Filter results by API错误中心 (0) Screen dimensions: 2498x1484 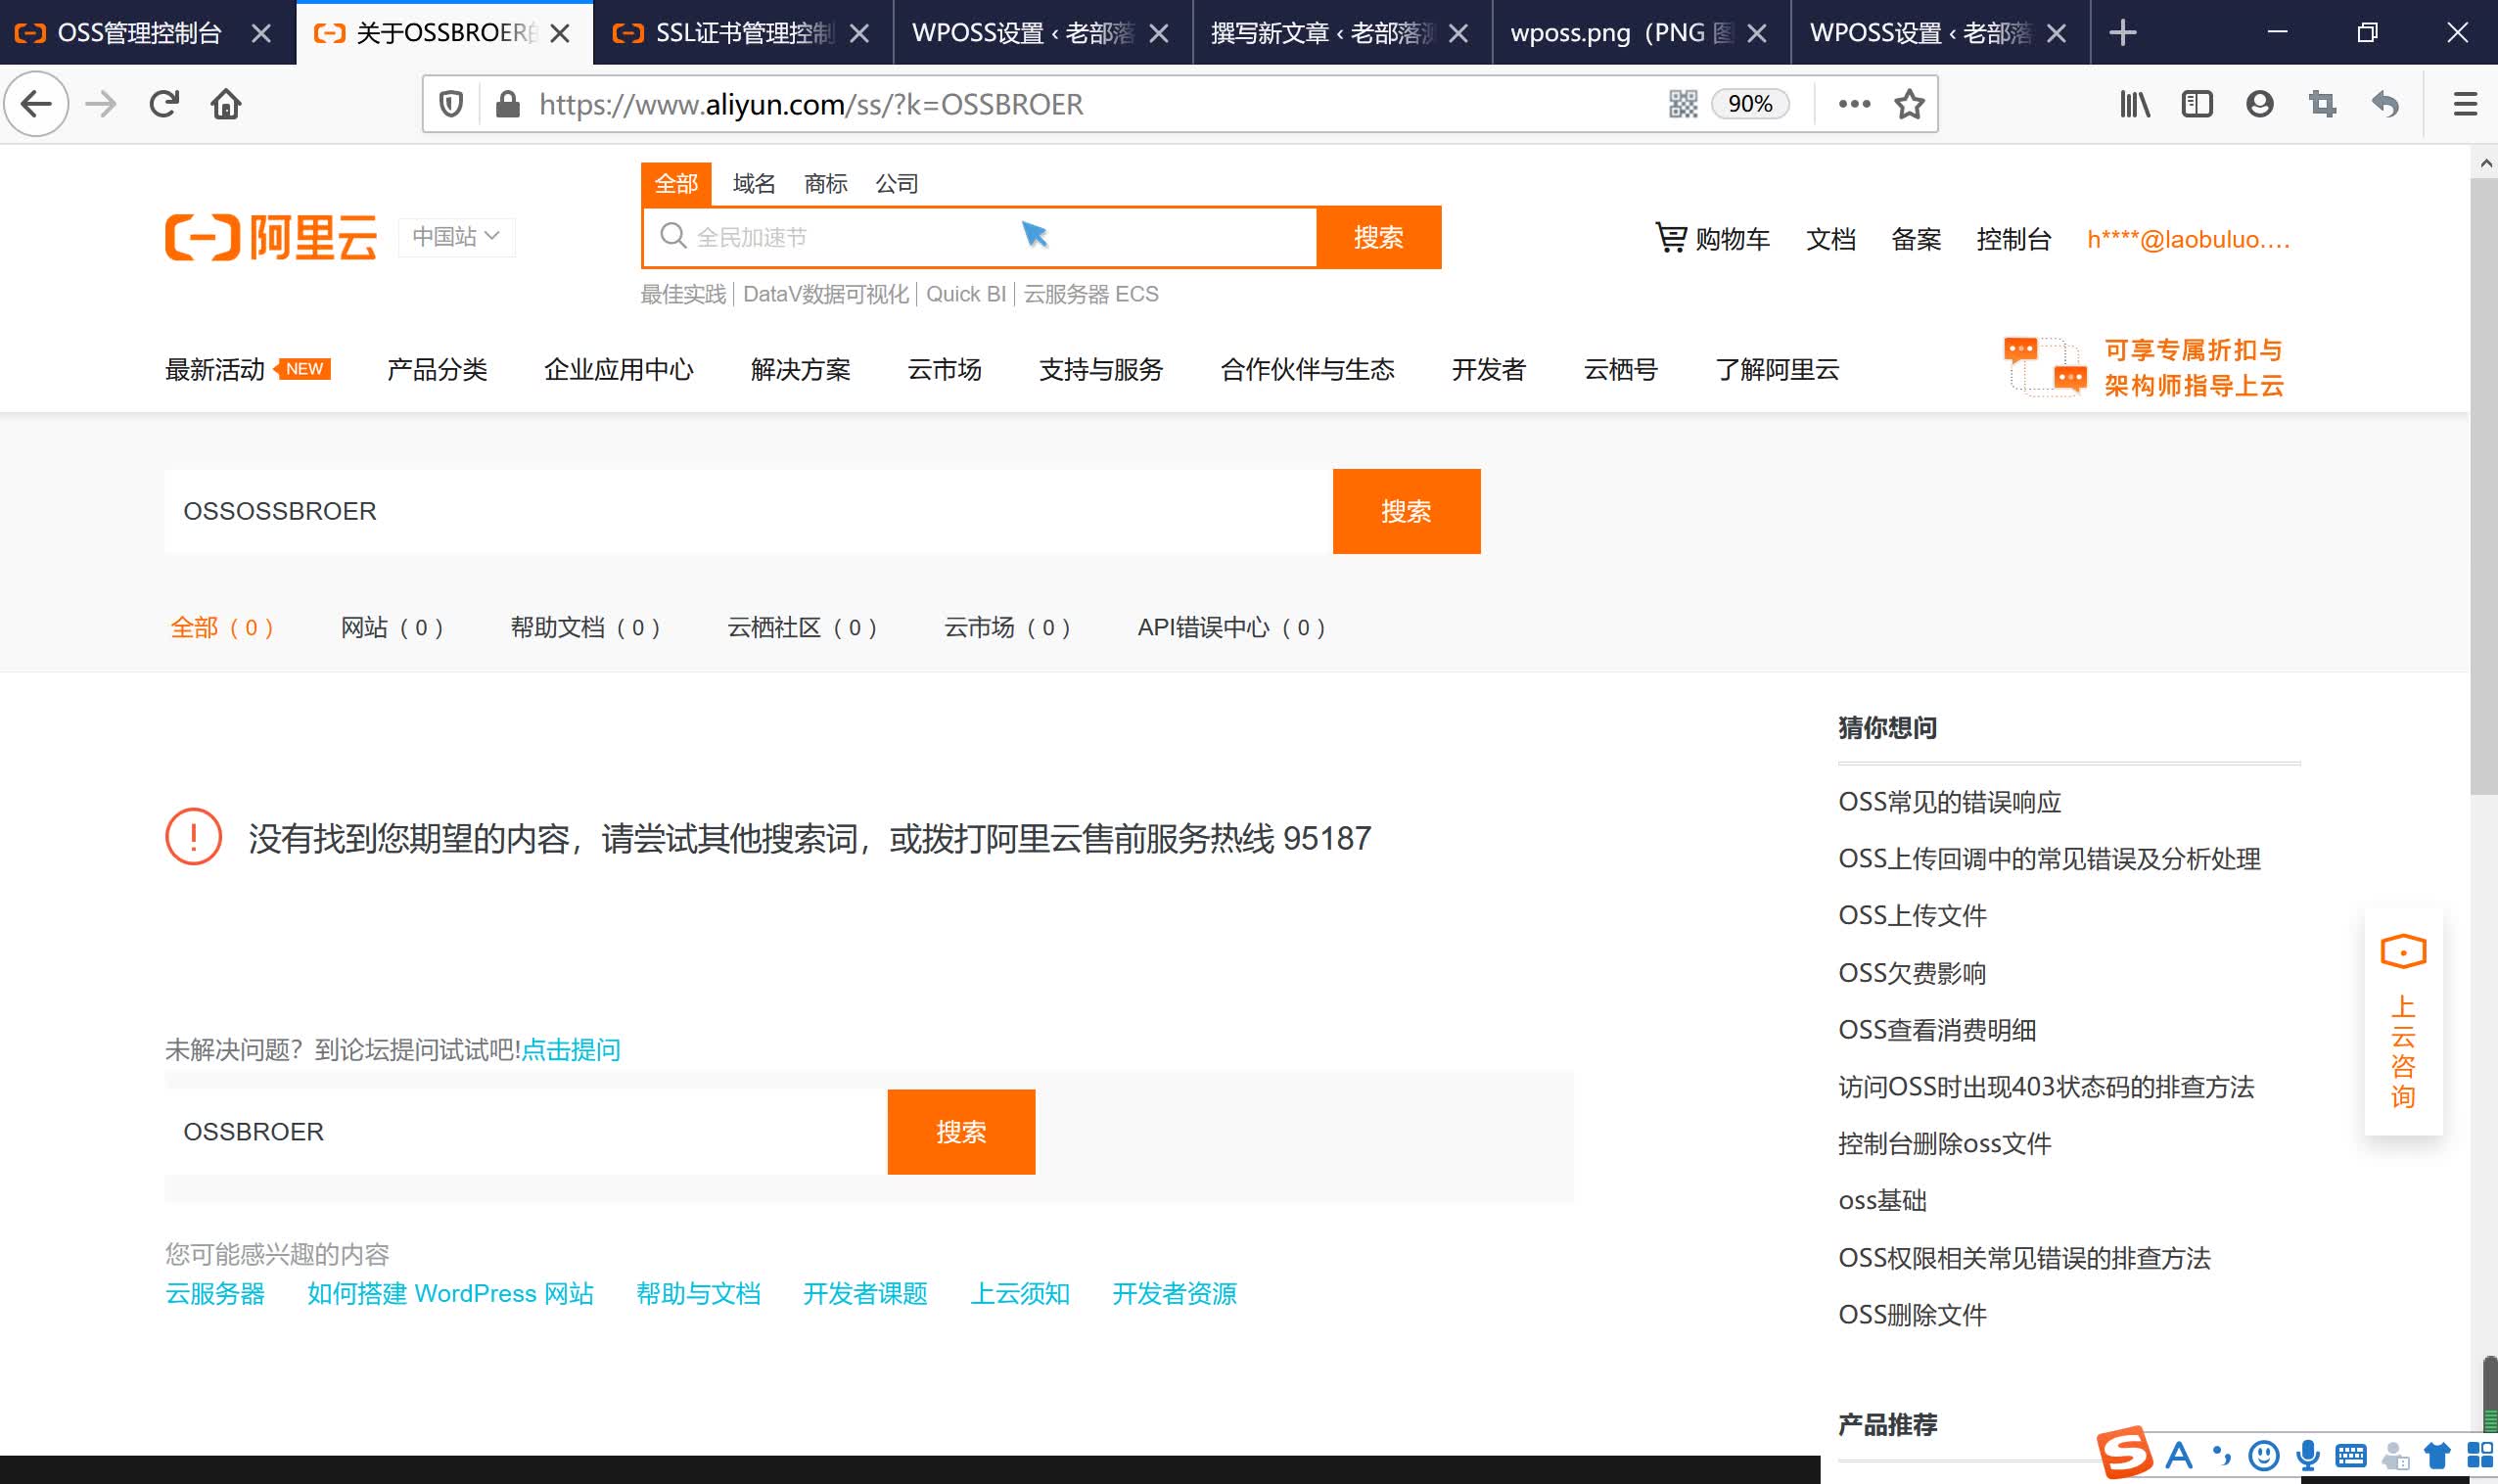[x=1231, y=627]
